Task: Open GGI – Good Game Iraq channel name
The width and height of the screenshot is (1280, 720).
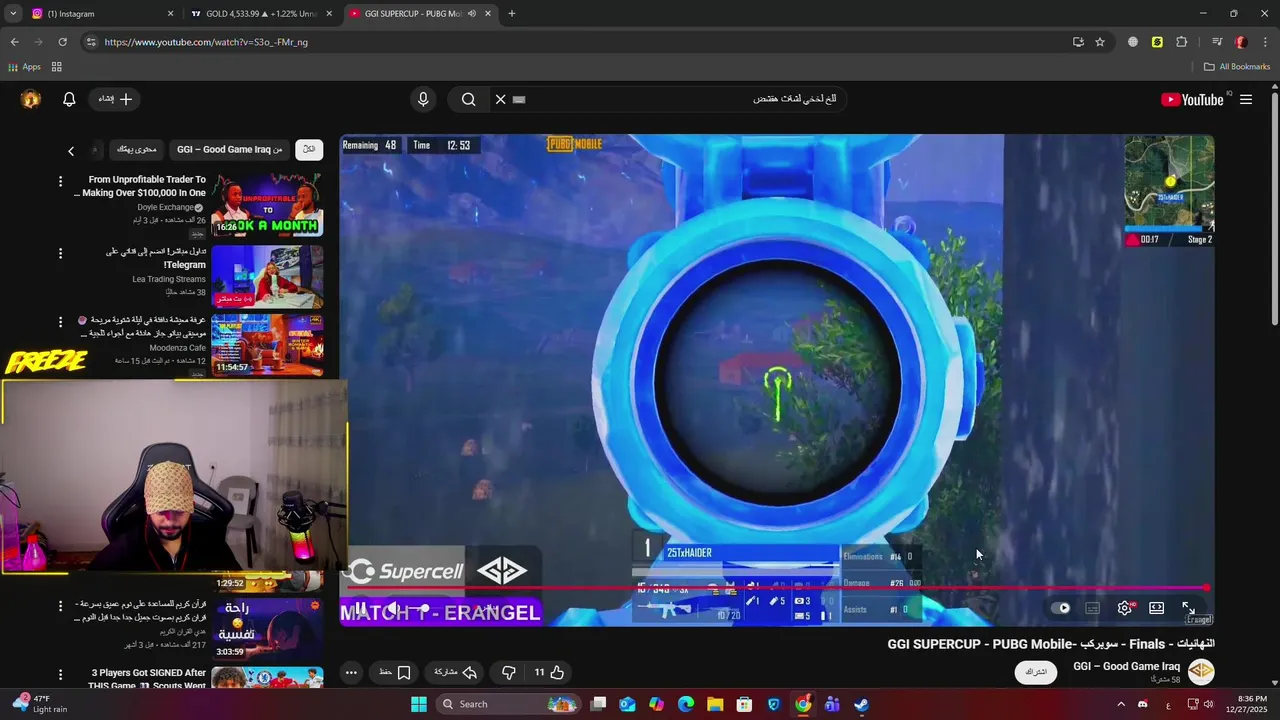Action: click(1127, 666)
